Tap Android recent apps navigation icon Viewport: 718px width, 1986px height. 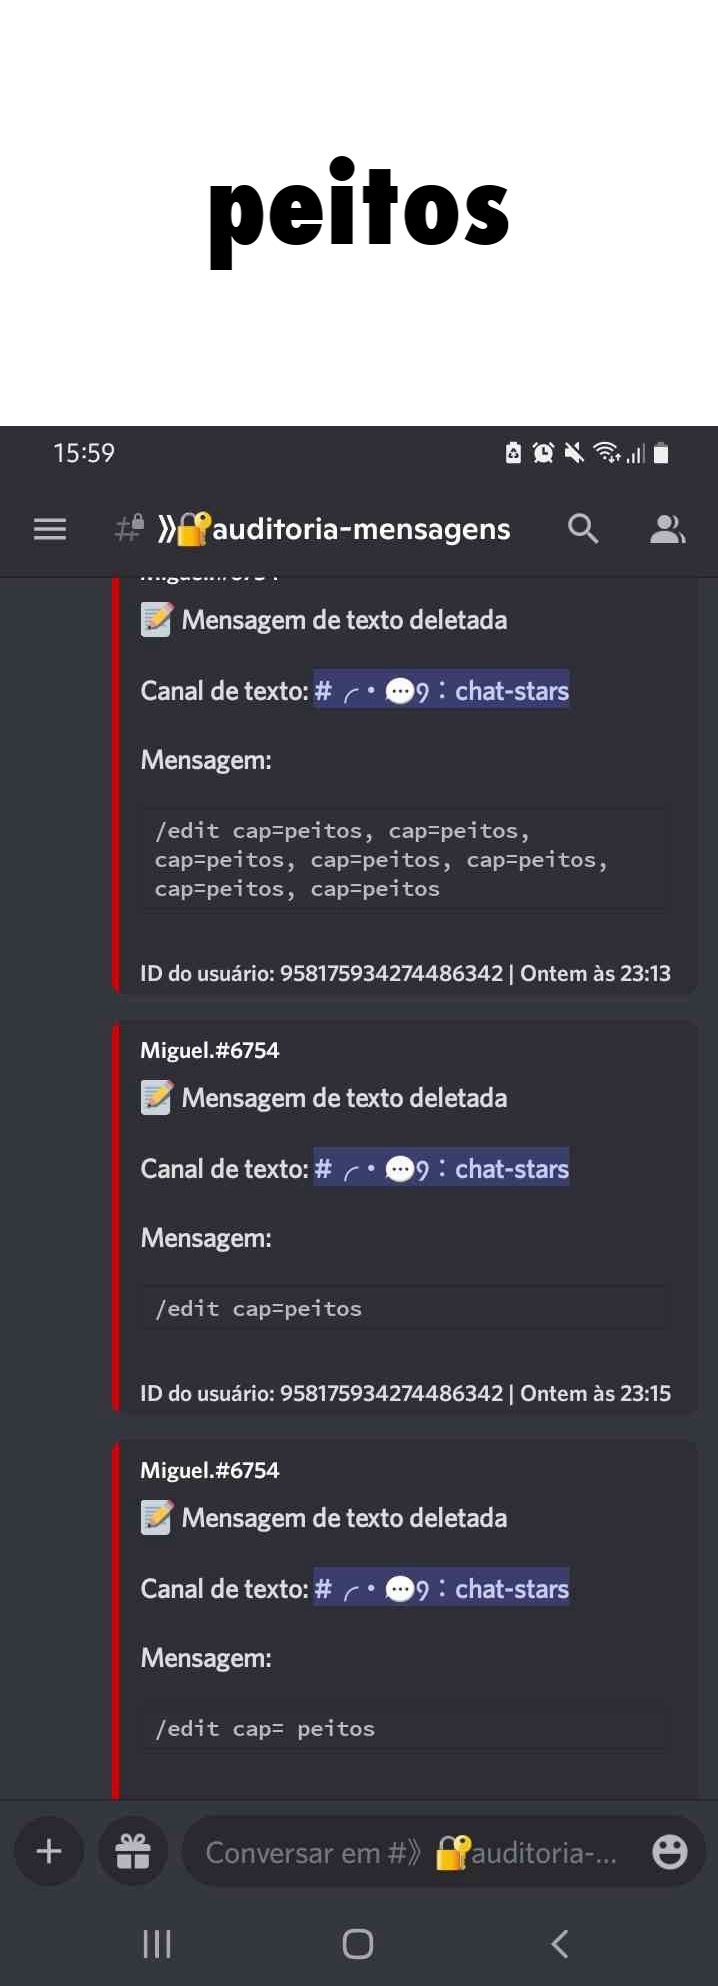(157, 1944)
